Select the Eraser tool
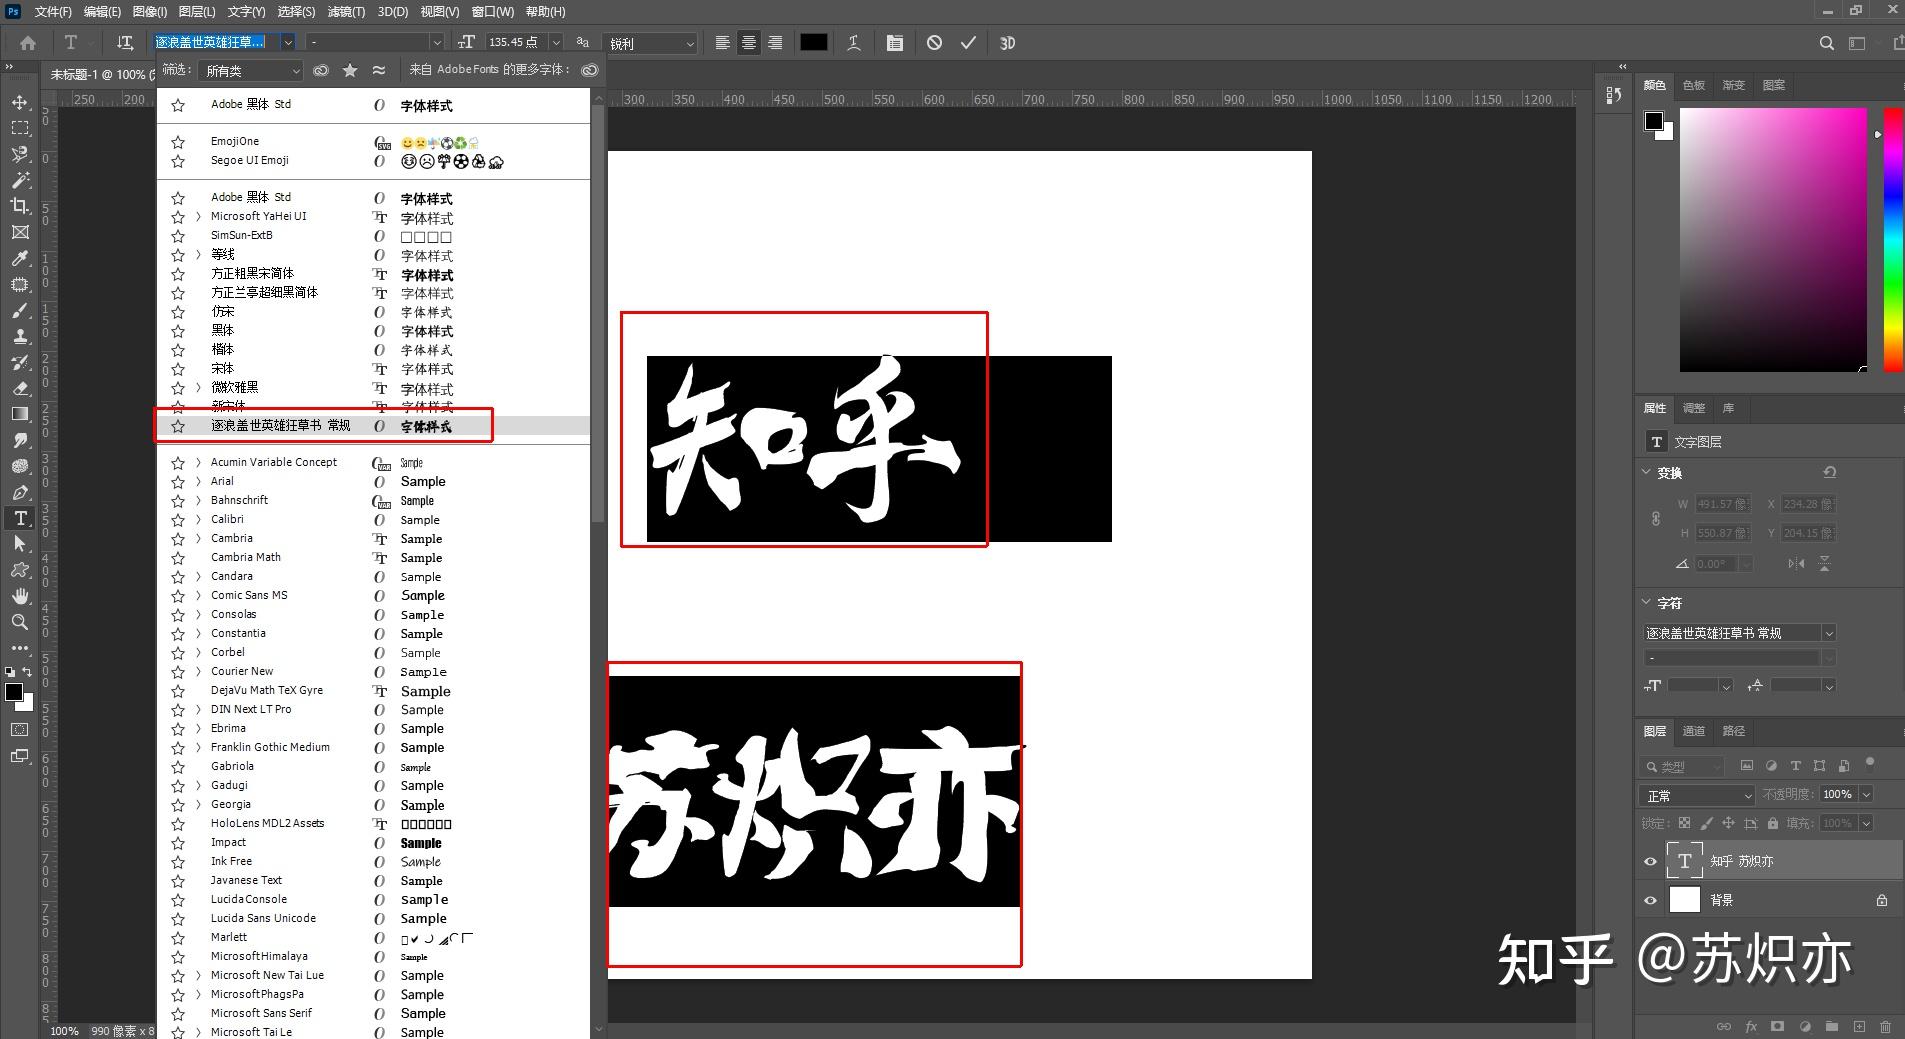Image resolution: width=1905 pixels, height=1039 pixels. click(20, 388)
